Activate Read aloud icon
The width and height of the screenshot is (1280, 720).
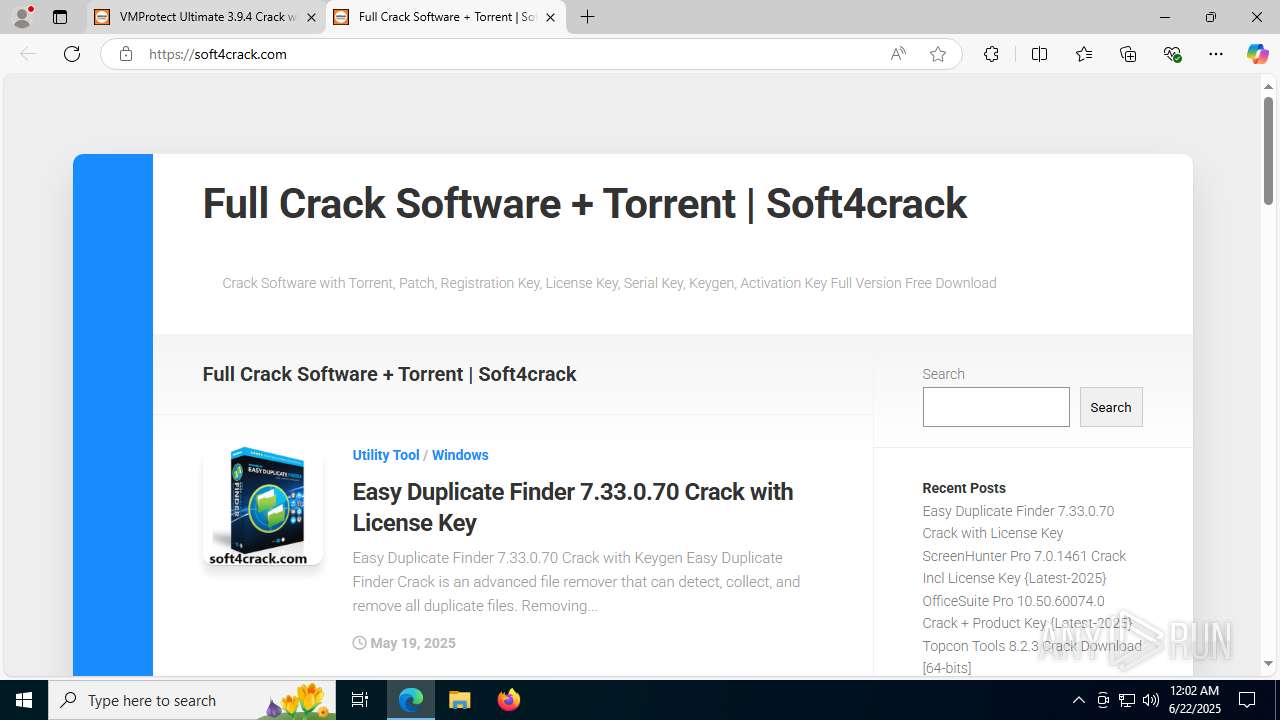(x=898, y=54)
